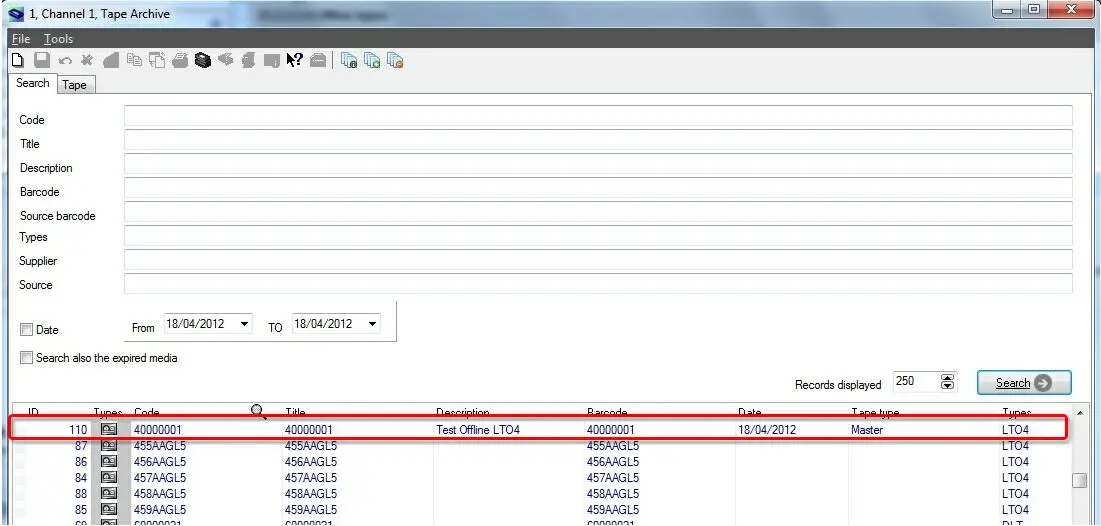
Task: Click the black tape stack toolbar icon
Action: (x=203, y=61)
